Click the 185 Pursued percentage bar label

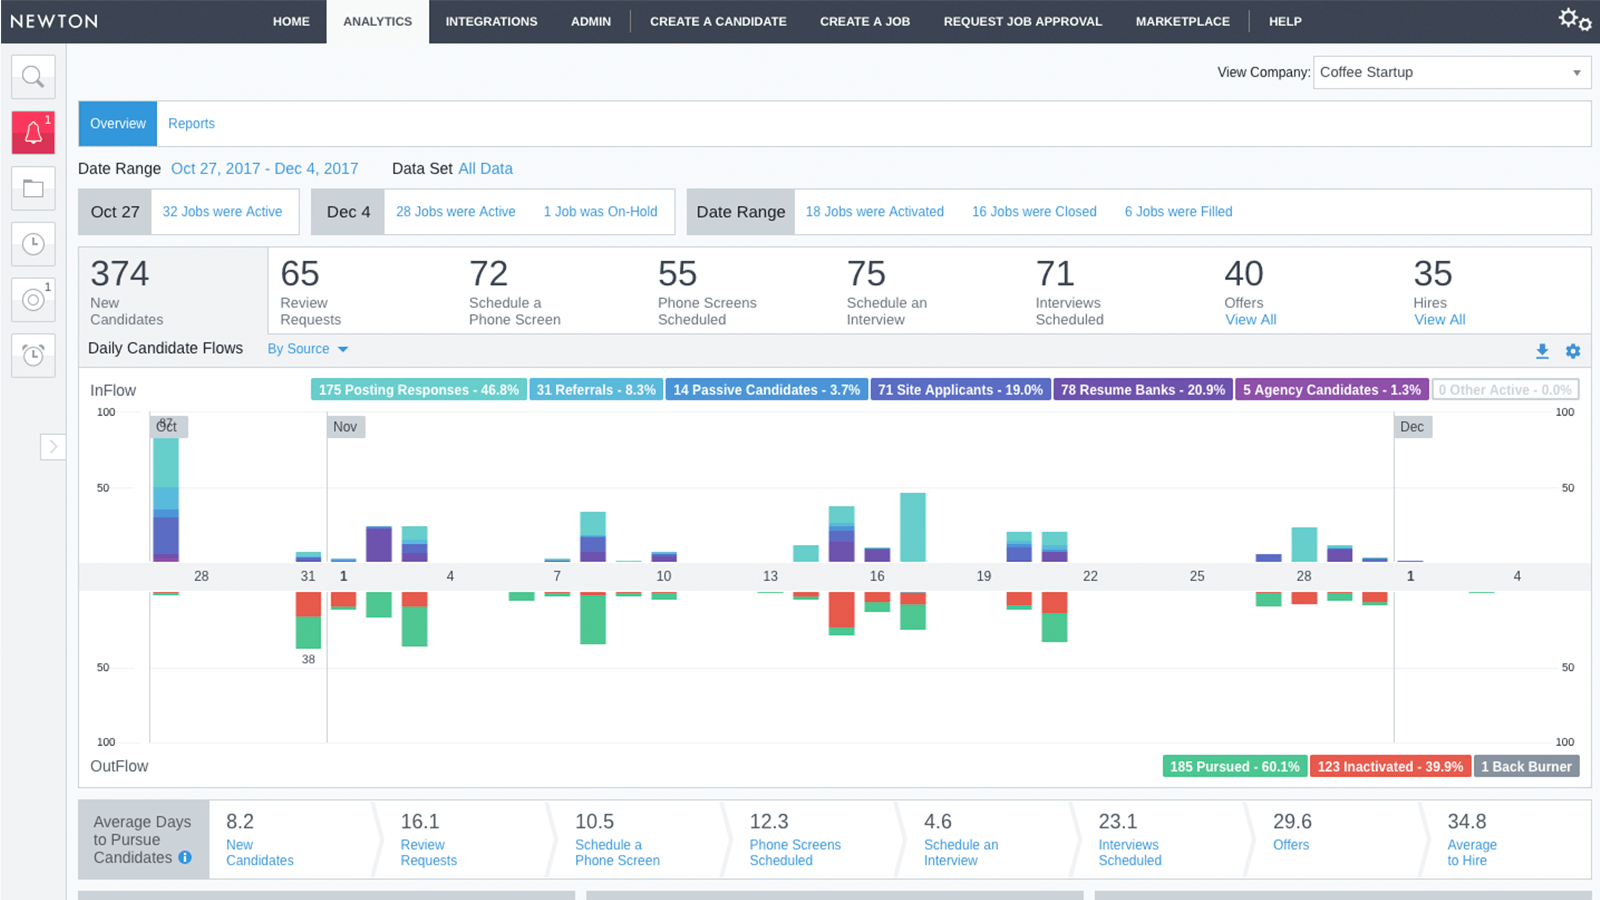tap(1235, 766)
